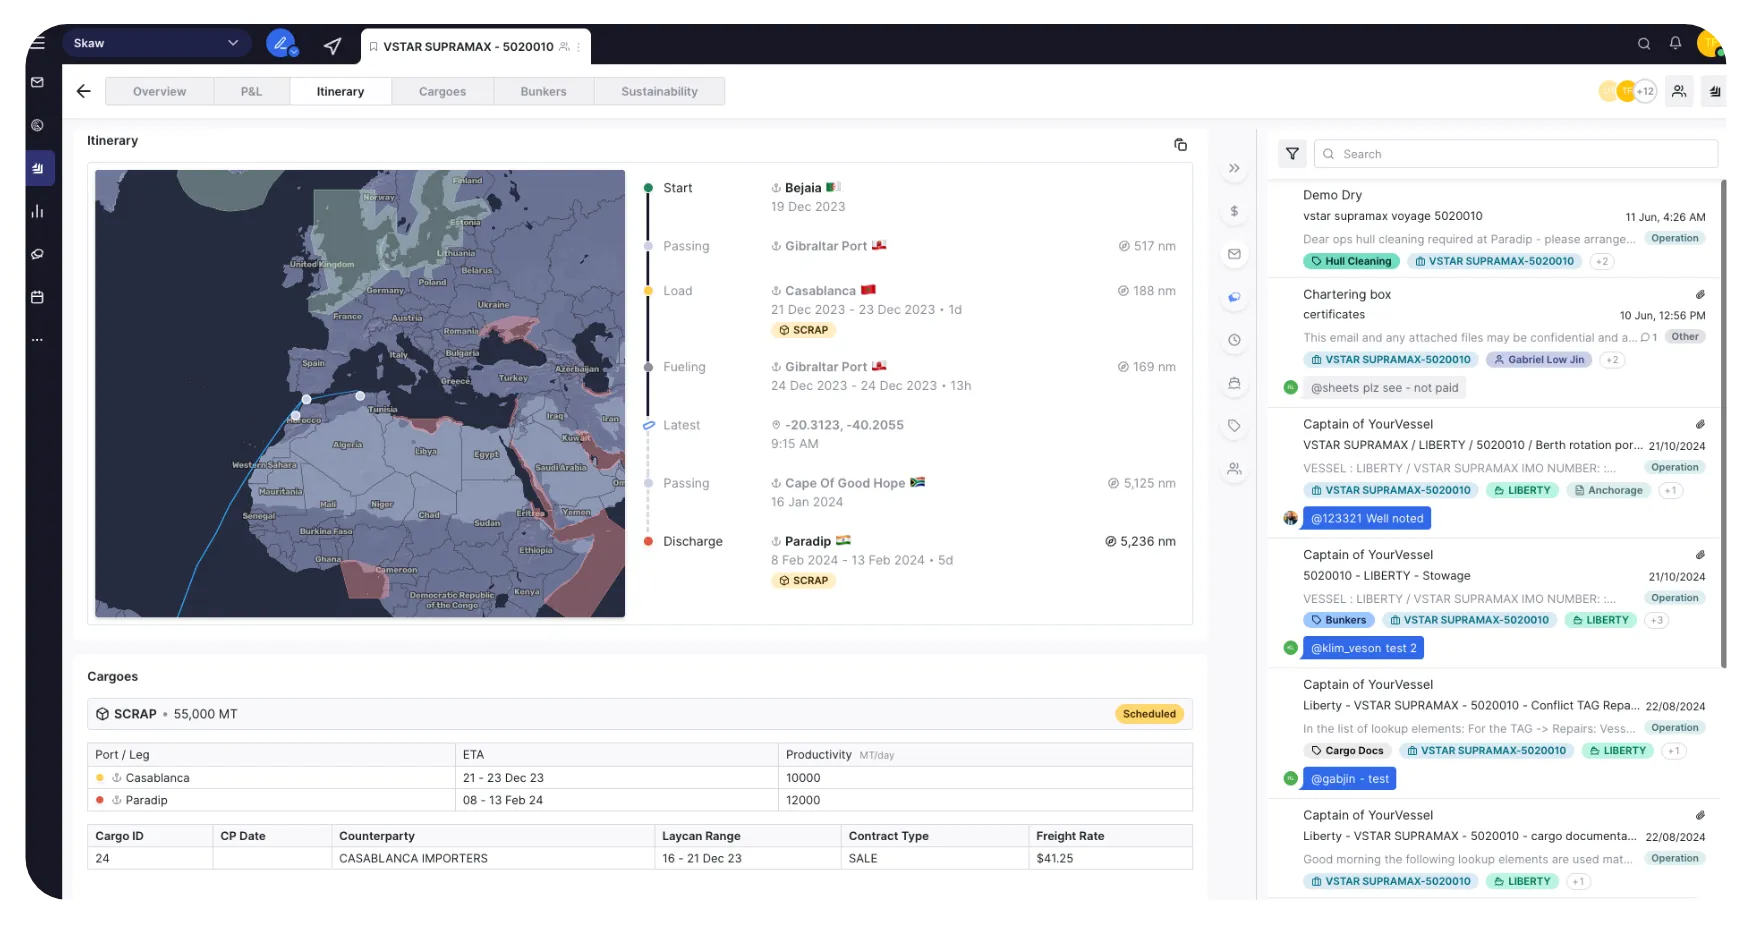Click SCRAP tag under Casablanca
This screenshot has height=927, width=1751.
coord(804,330)
